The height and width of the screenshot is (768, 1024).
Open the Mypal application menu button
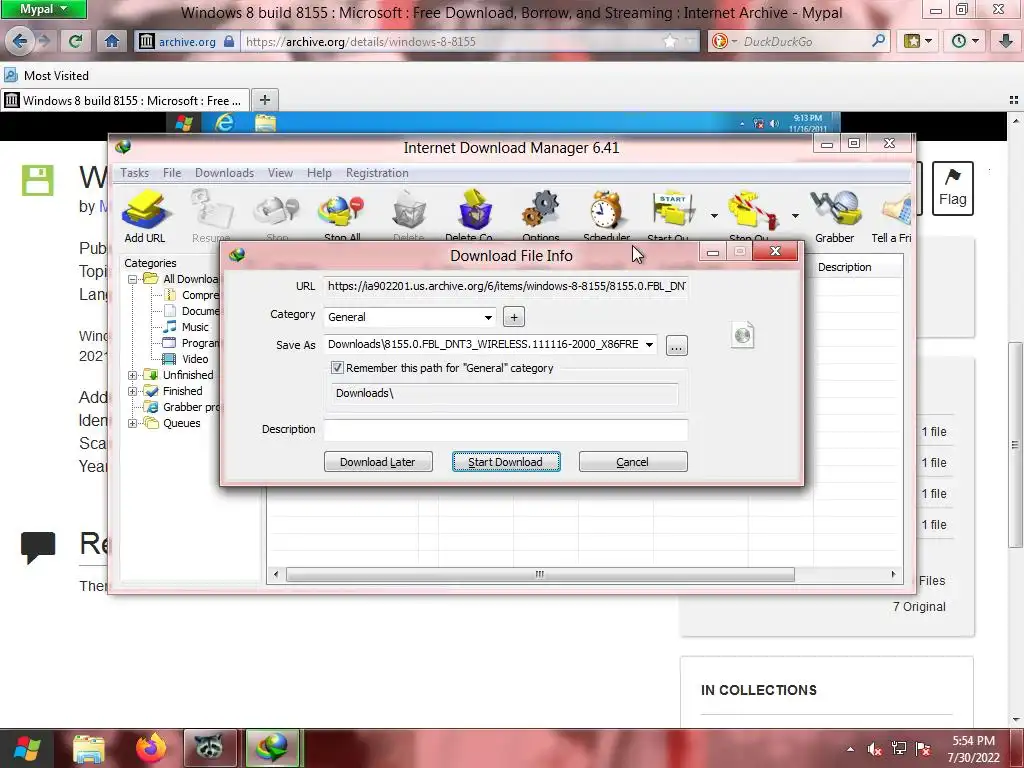click(43, 9)
